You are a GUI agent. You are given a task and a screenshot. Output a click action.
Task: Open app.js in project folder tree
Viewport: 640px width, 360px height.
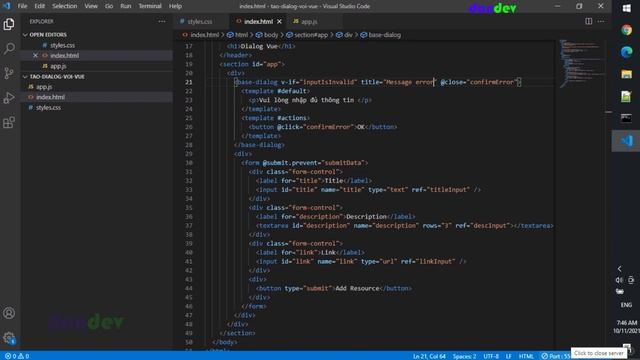point(44,87)
